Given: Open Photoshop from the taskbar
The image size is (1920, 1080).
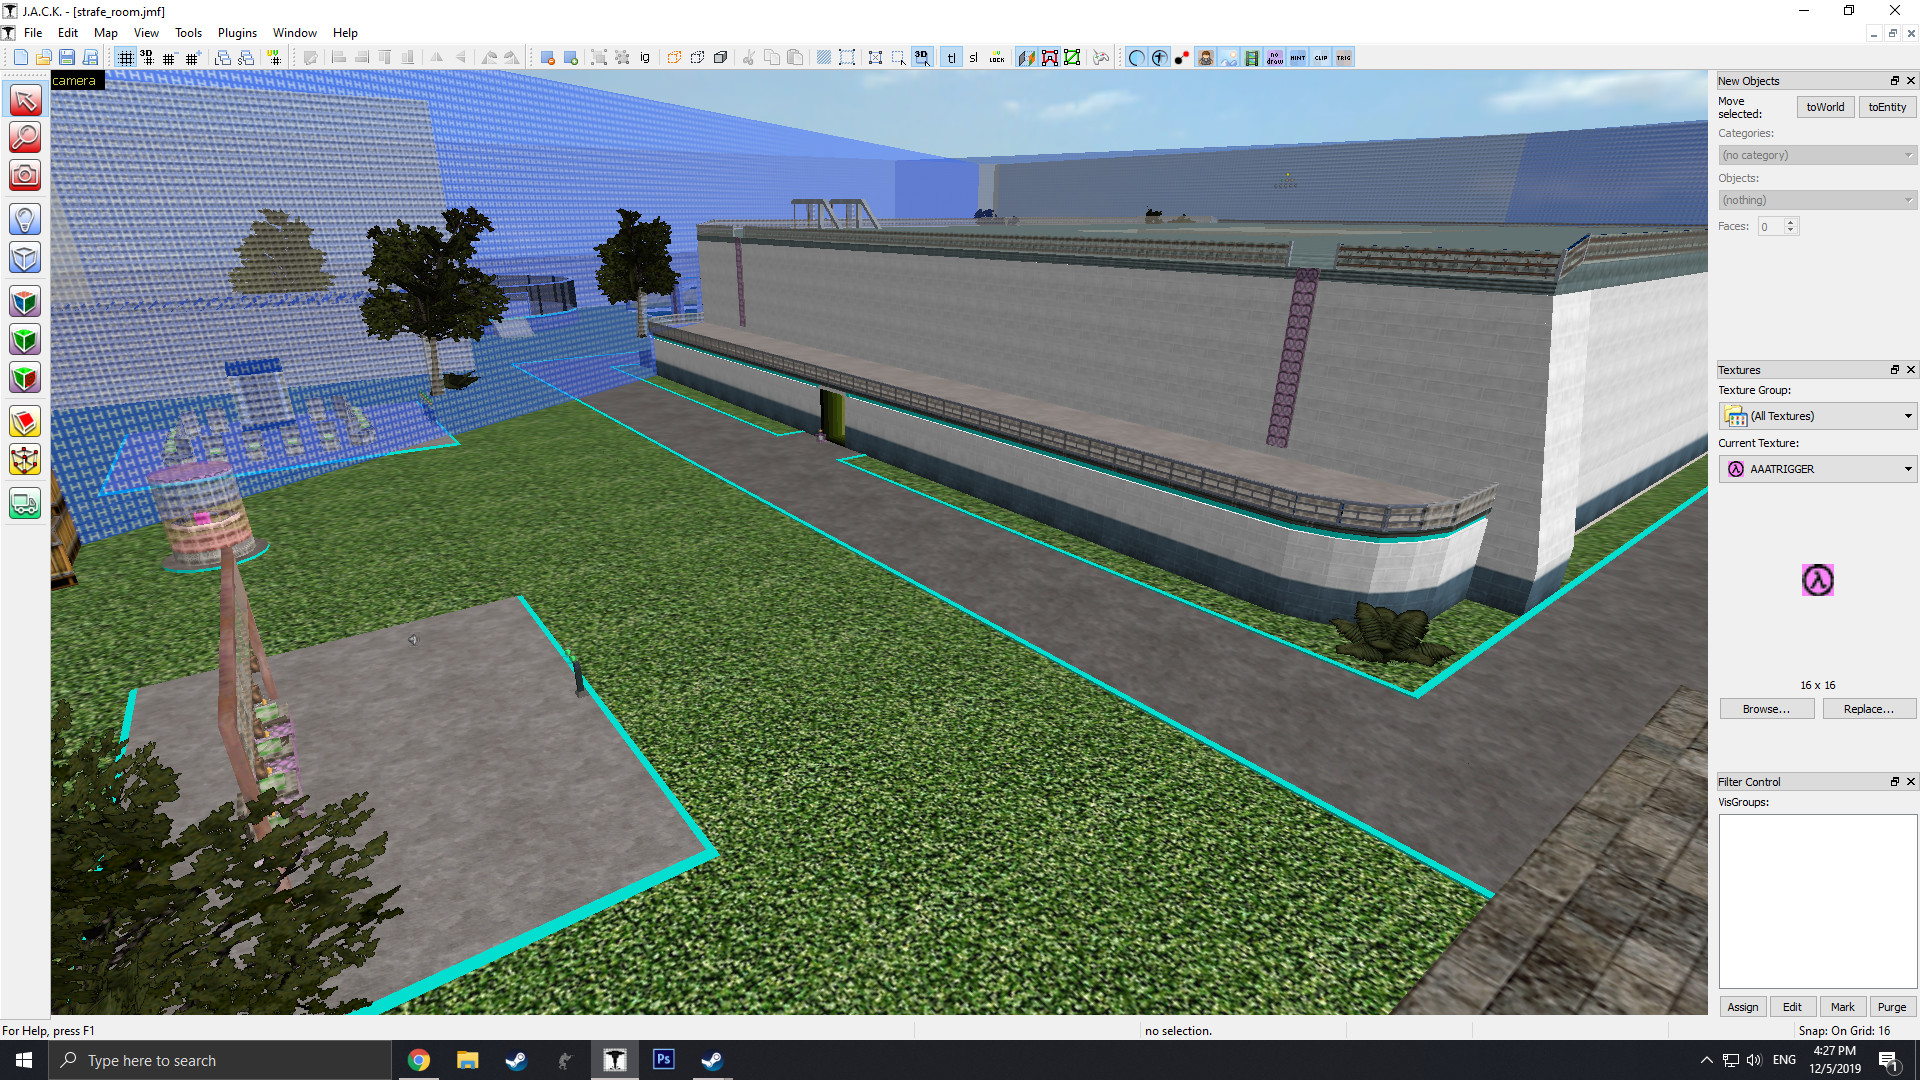Looking at the screenshot, I should 663,1060.
